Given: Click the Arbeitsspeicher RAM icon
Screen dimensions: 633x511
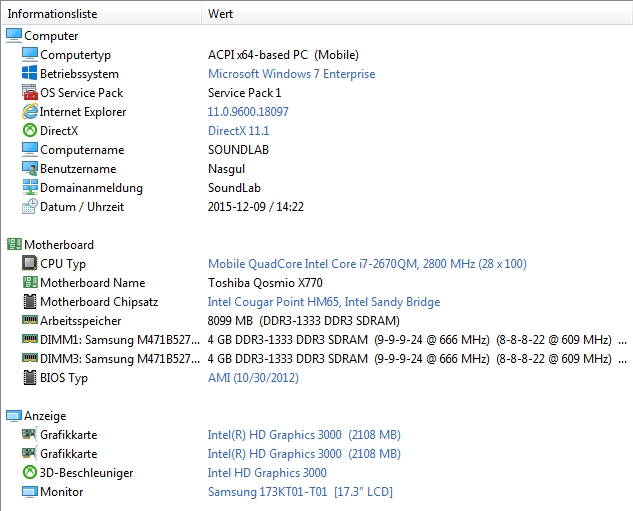Looking at the screenshot, I should click(x=30, y=320).
